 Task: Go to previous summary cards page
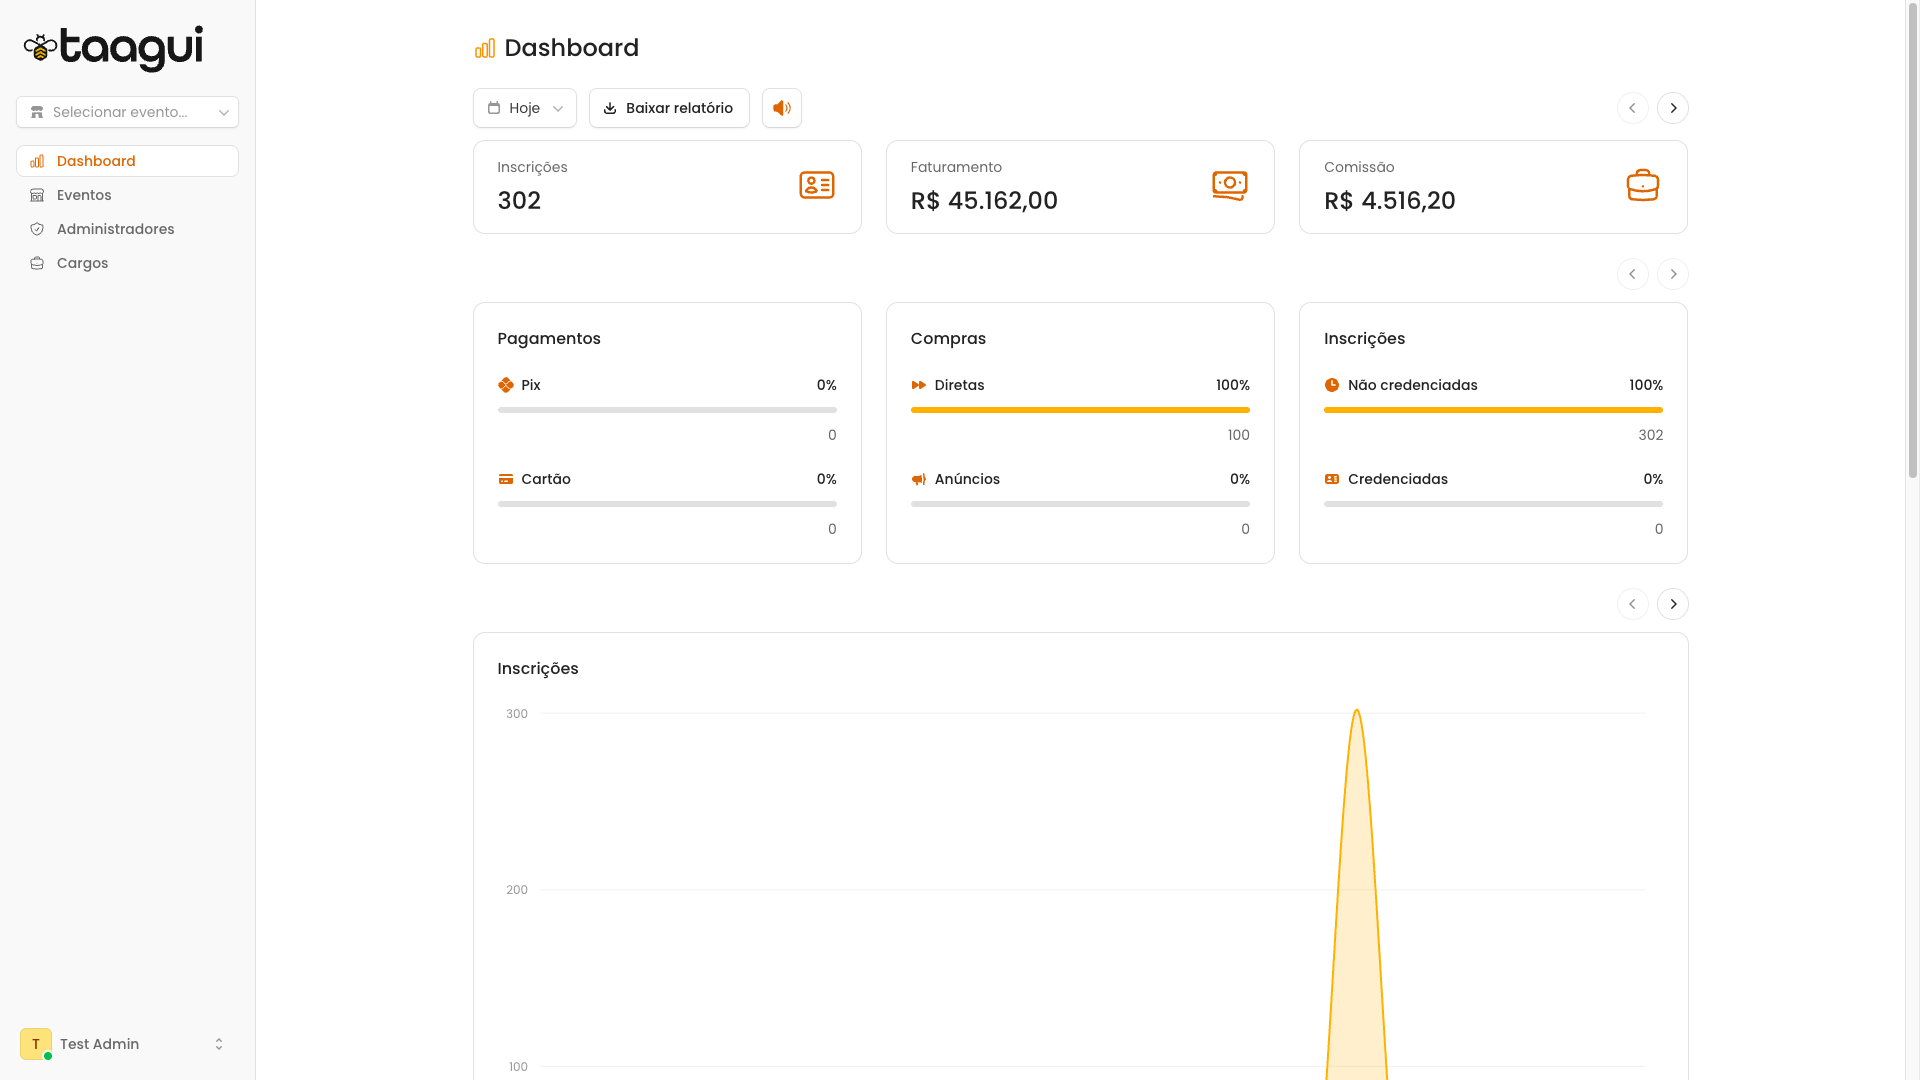pyautogui.click(x=1633, y=108)
